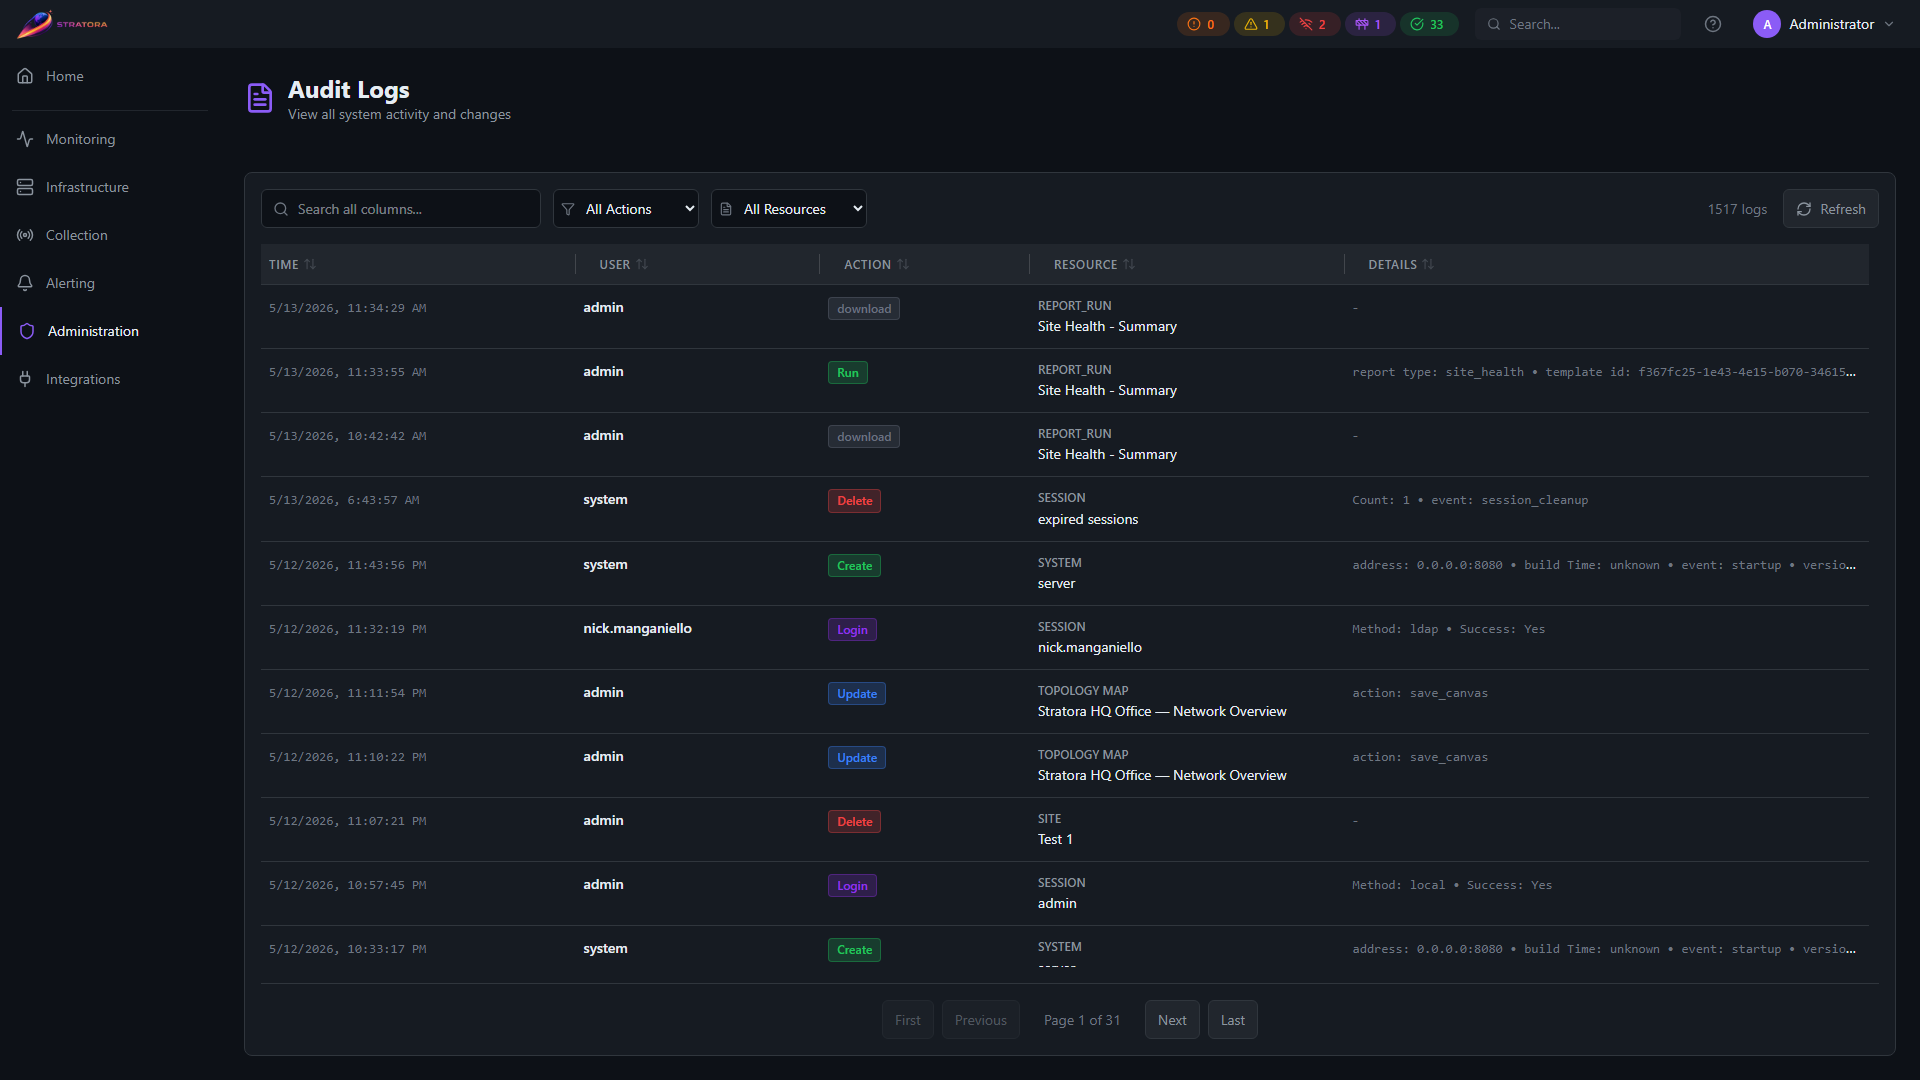
Task: Open the warning alerts badge showing 1
Action: (x=1258, y=24)
